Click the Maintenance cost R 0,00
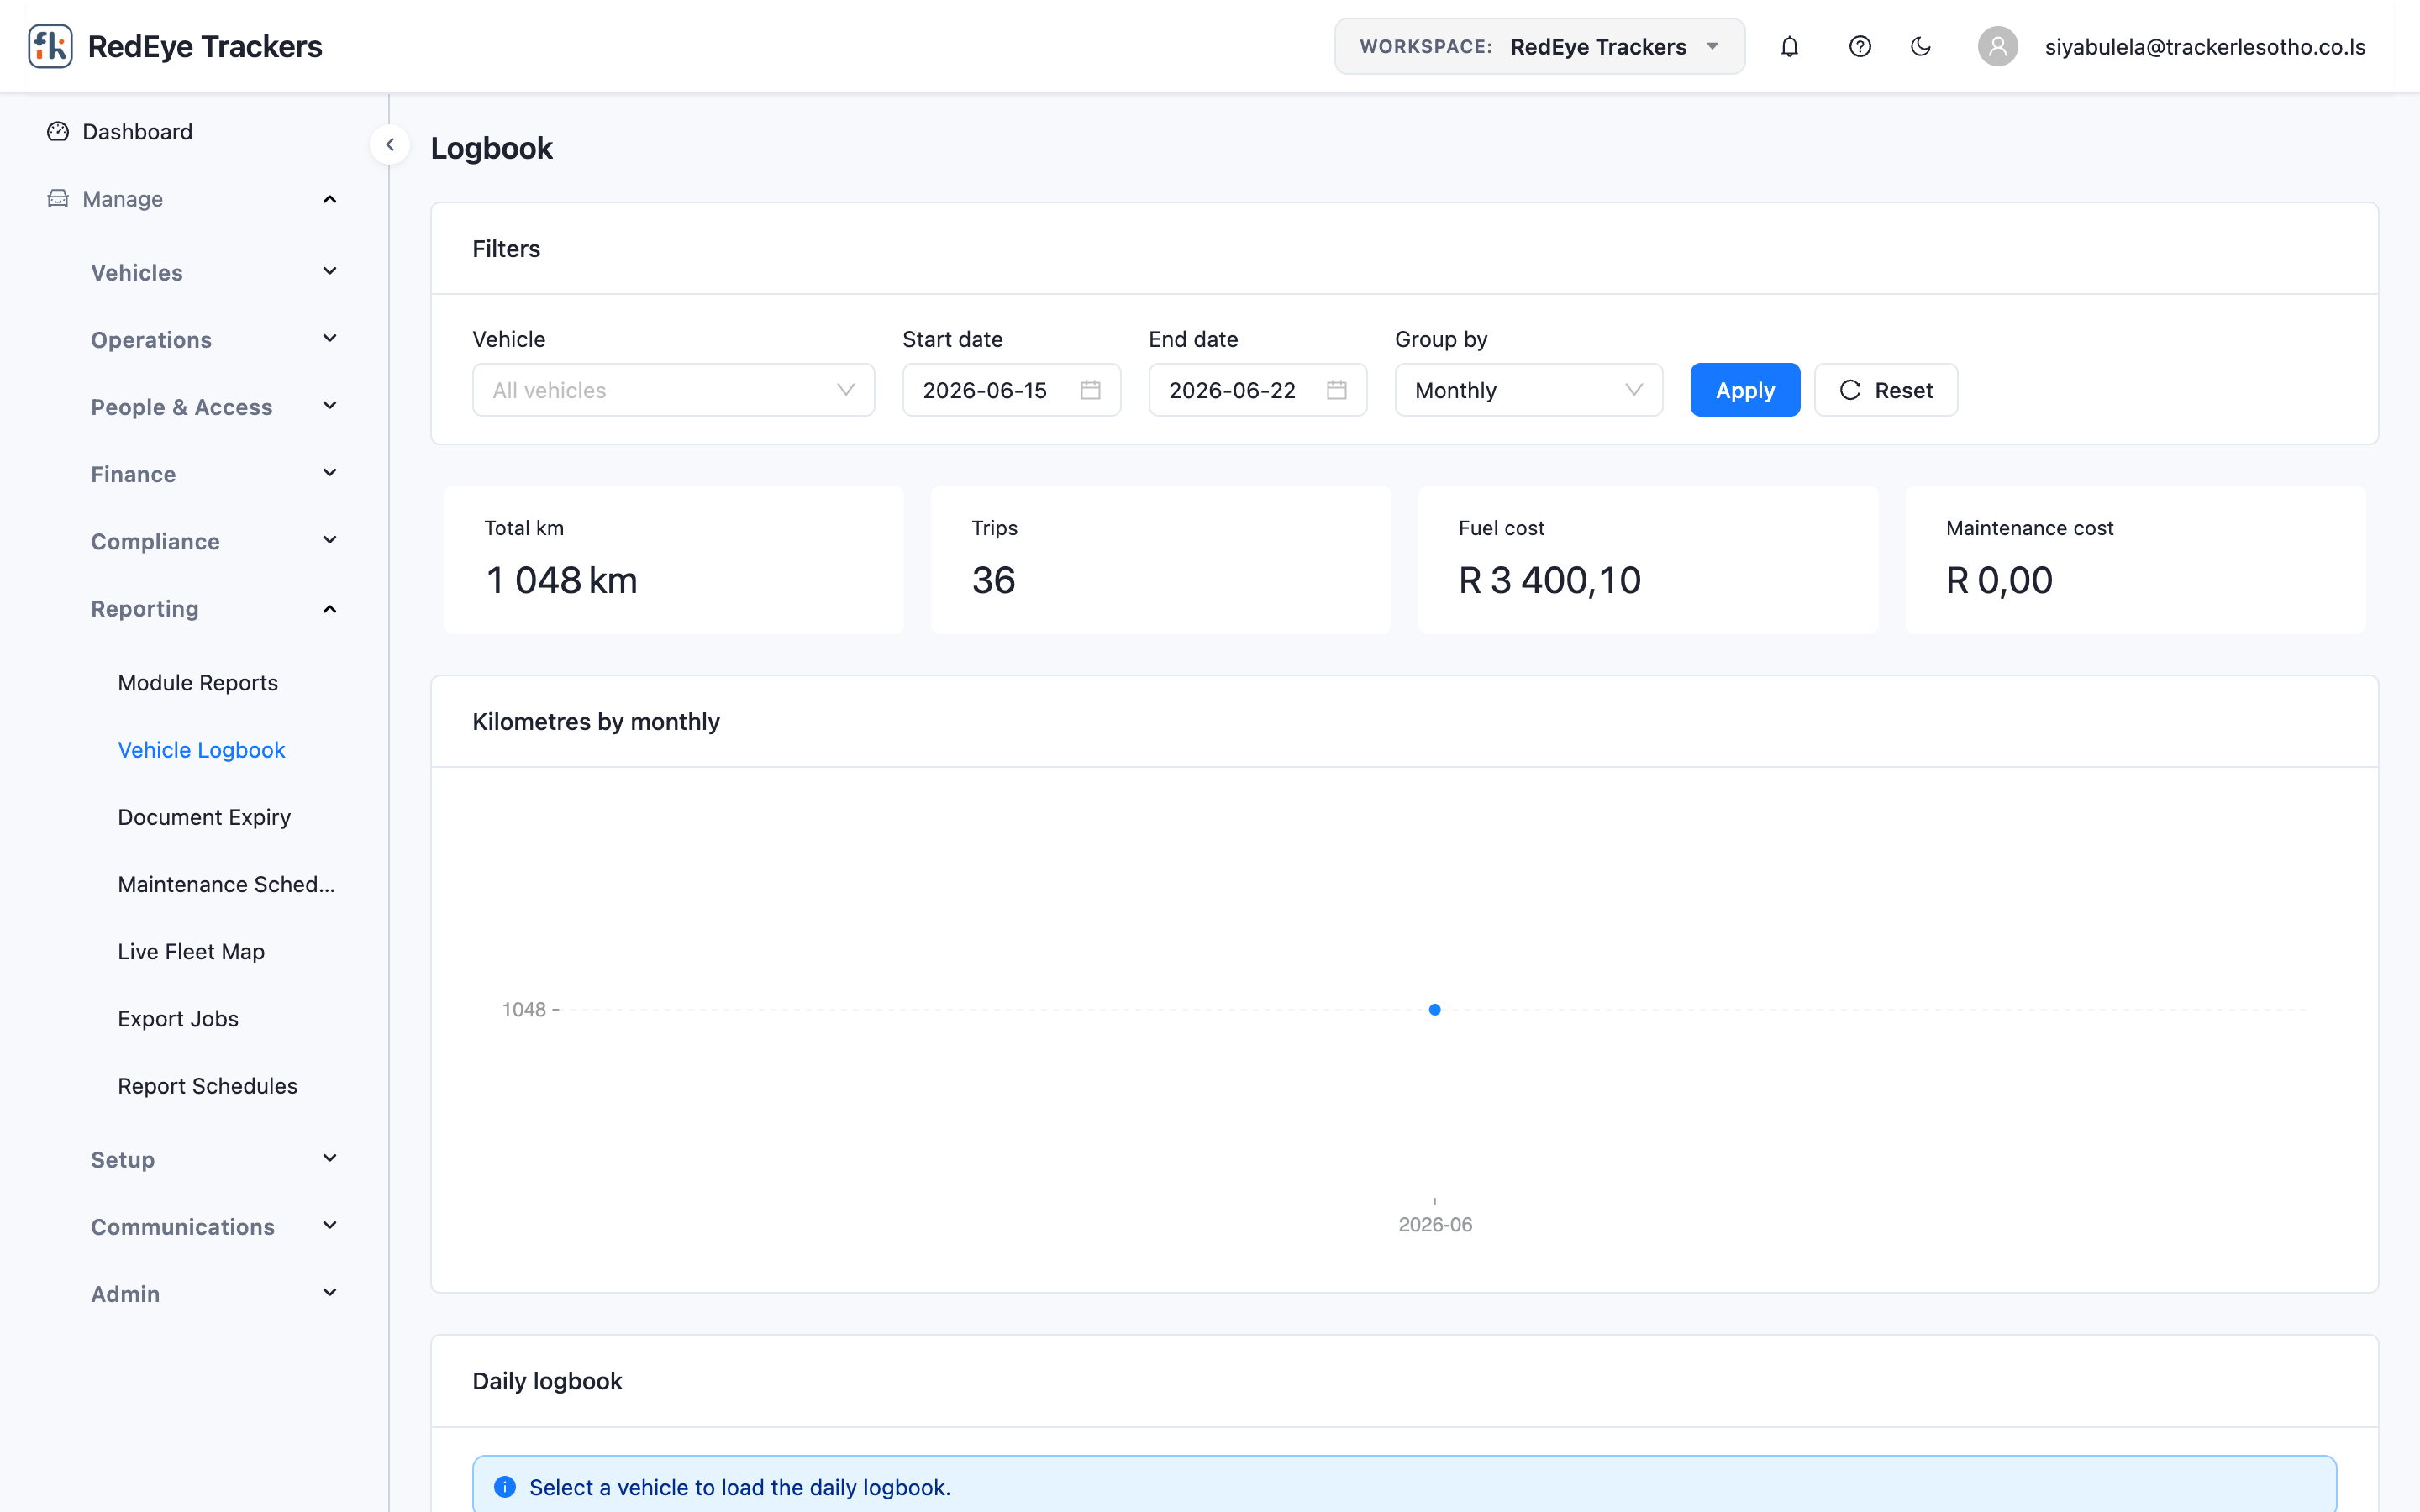Screen dimensions: 2420x1512 (1998, 580)
